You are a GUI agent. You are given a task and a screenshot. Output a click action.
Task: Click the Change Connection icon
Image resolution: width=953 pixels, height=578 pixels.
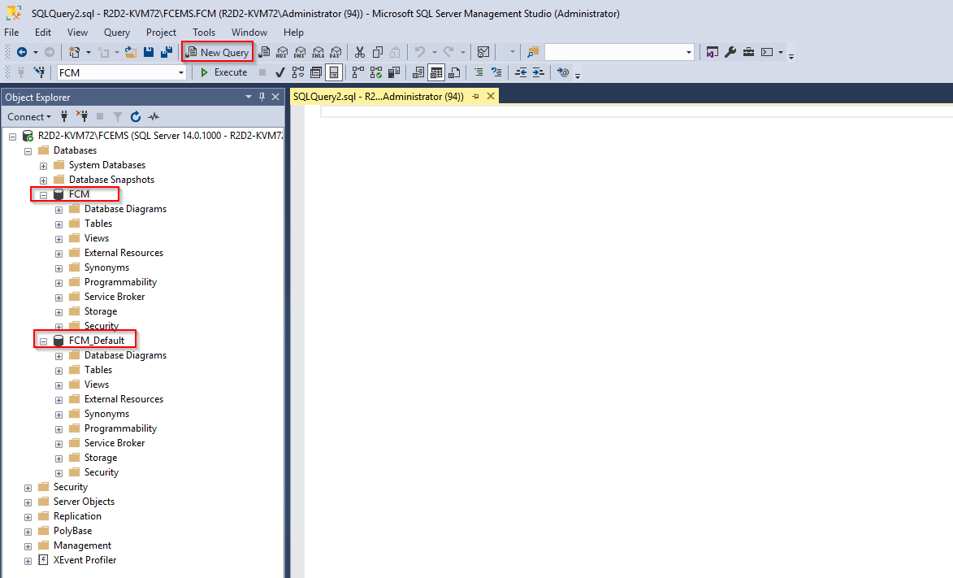[40, 72]
